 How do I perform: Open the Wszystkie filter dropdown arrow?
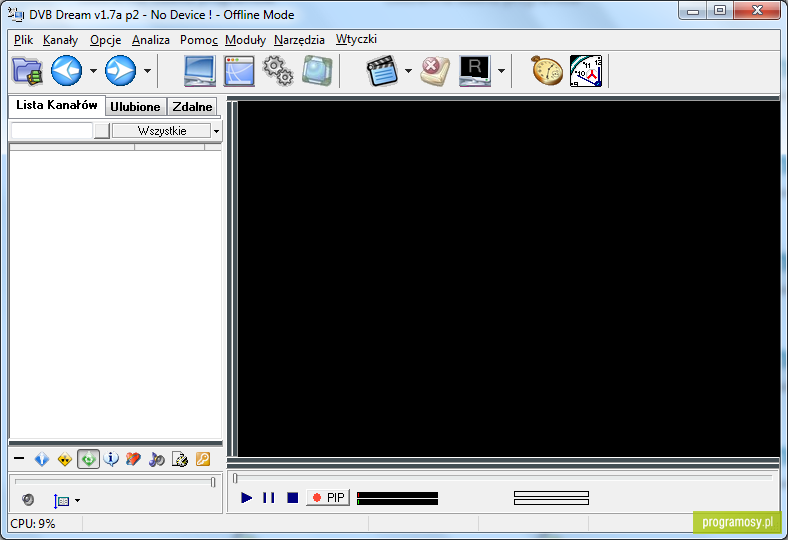tap(216, 131)
